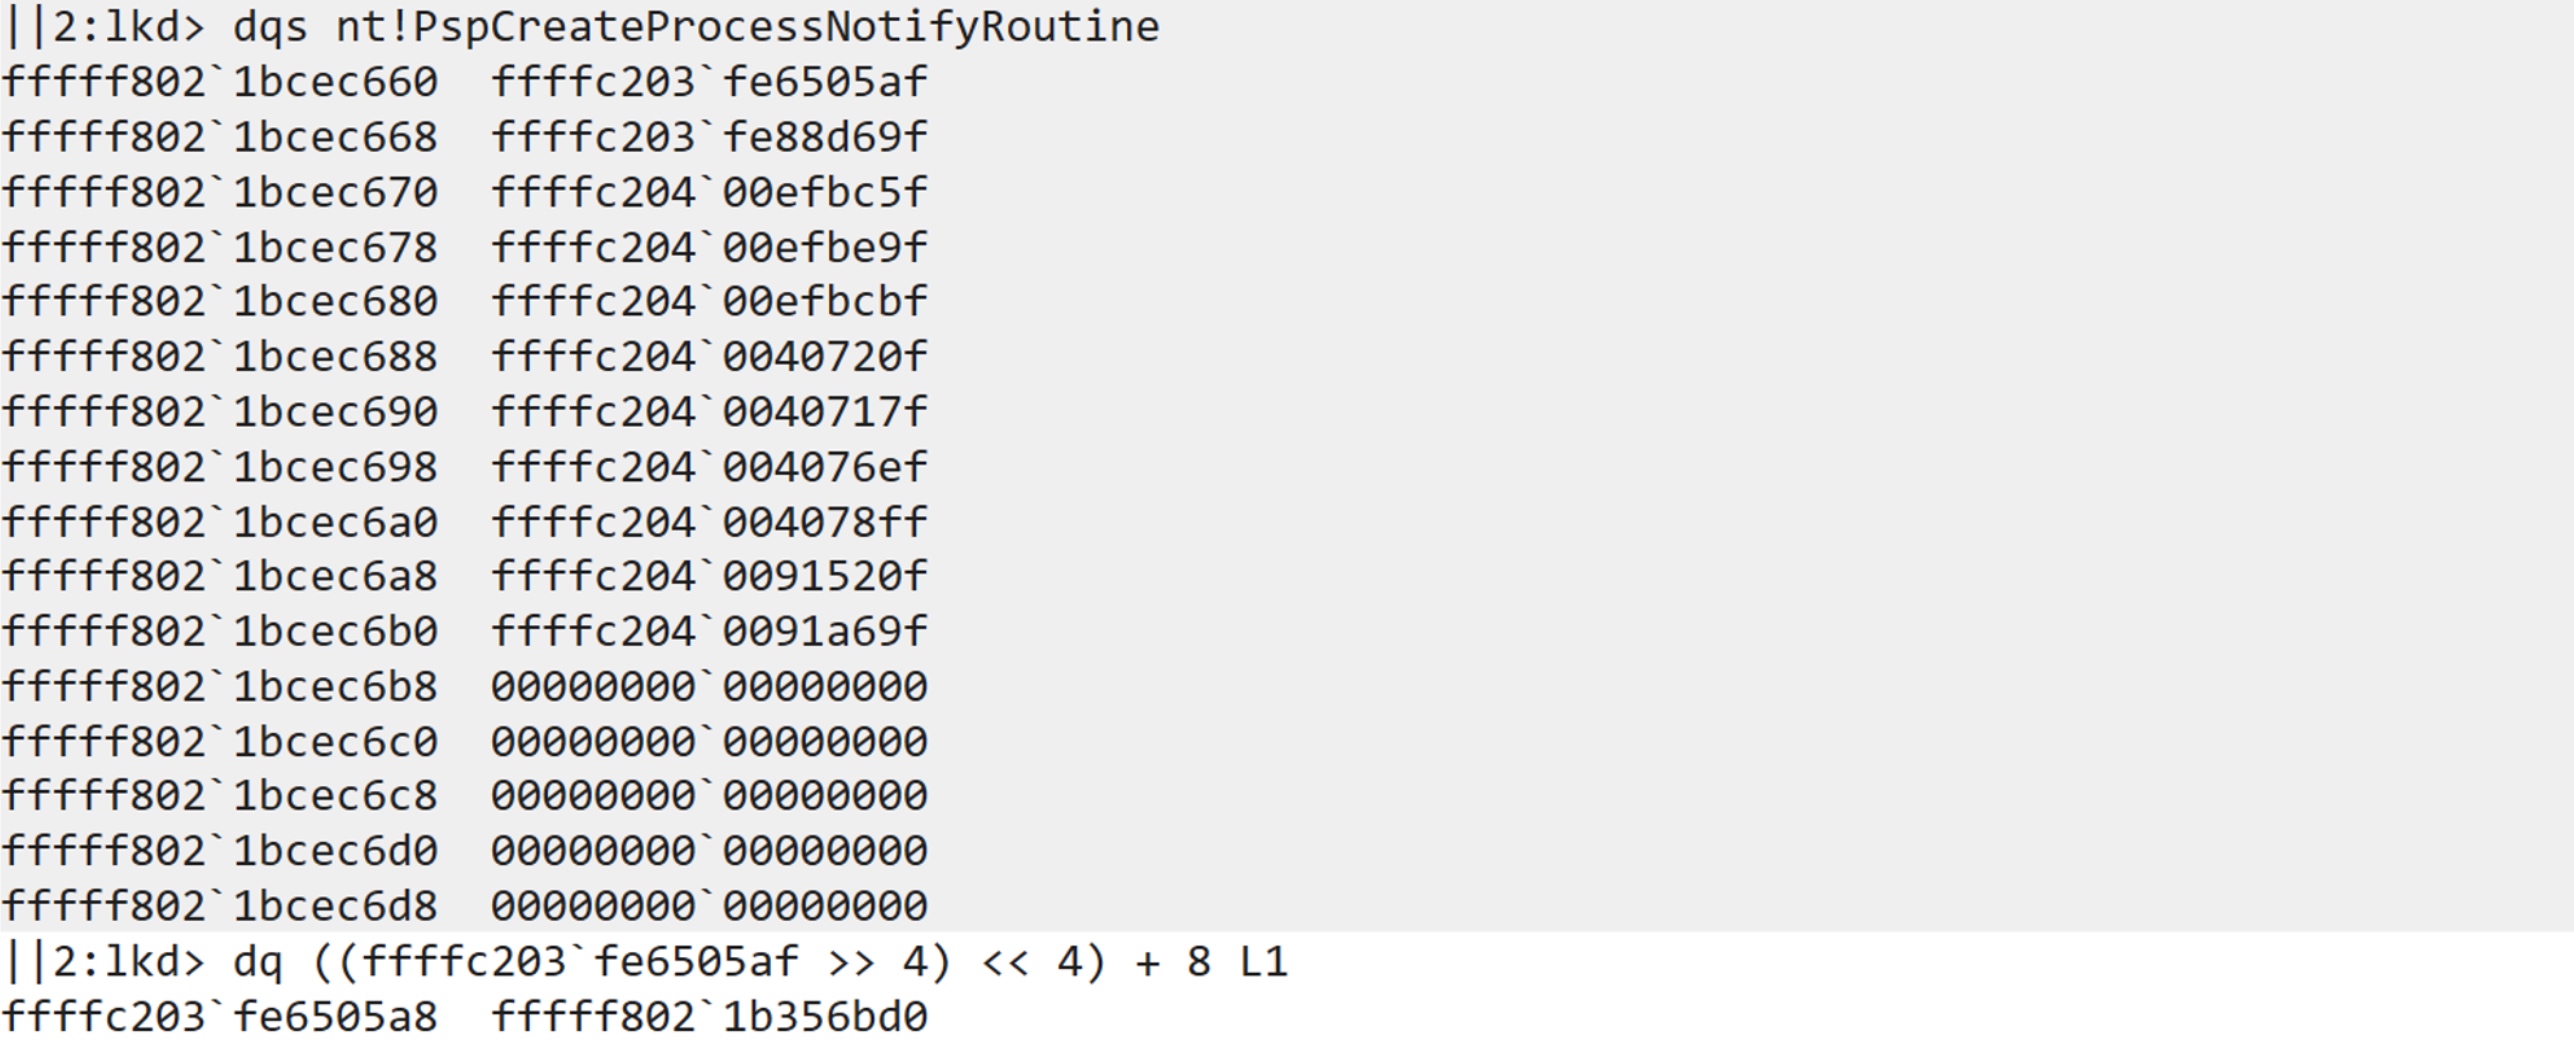Click the value ffffc204`0091520f

tap(709, 576)
